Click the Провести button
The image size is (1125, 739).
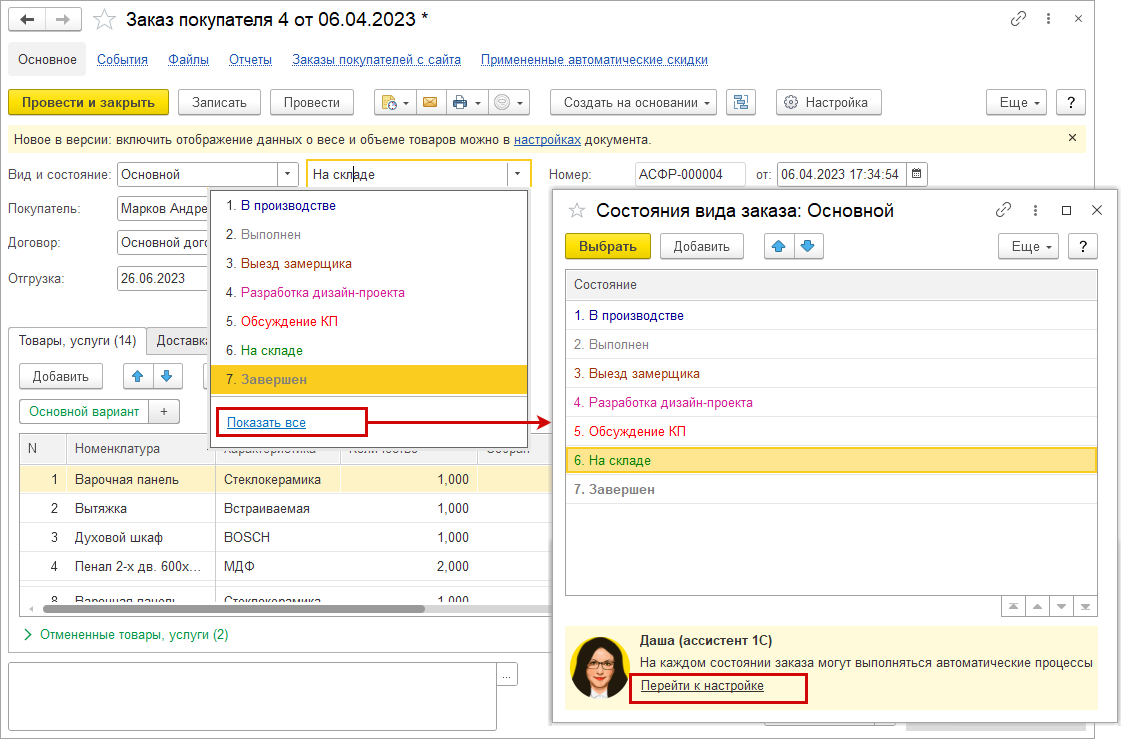(x=311, y=103)
